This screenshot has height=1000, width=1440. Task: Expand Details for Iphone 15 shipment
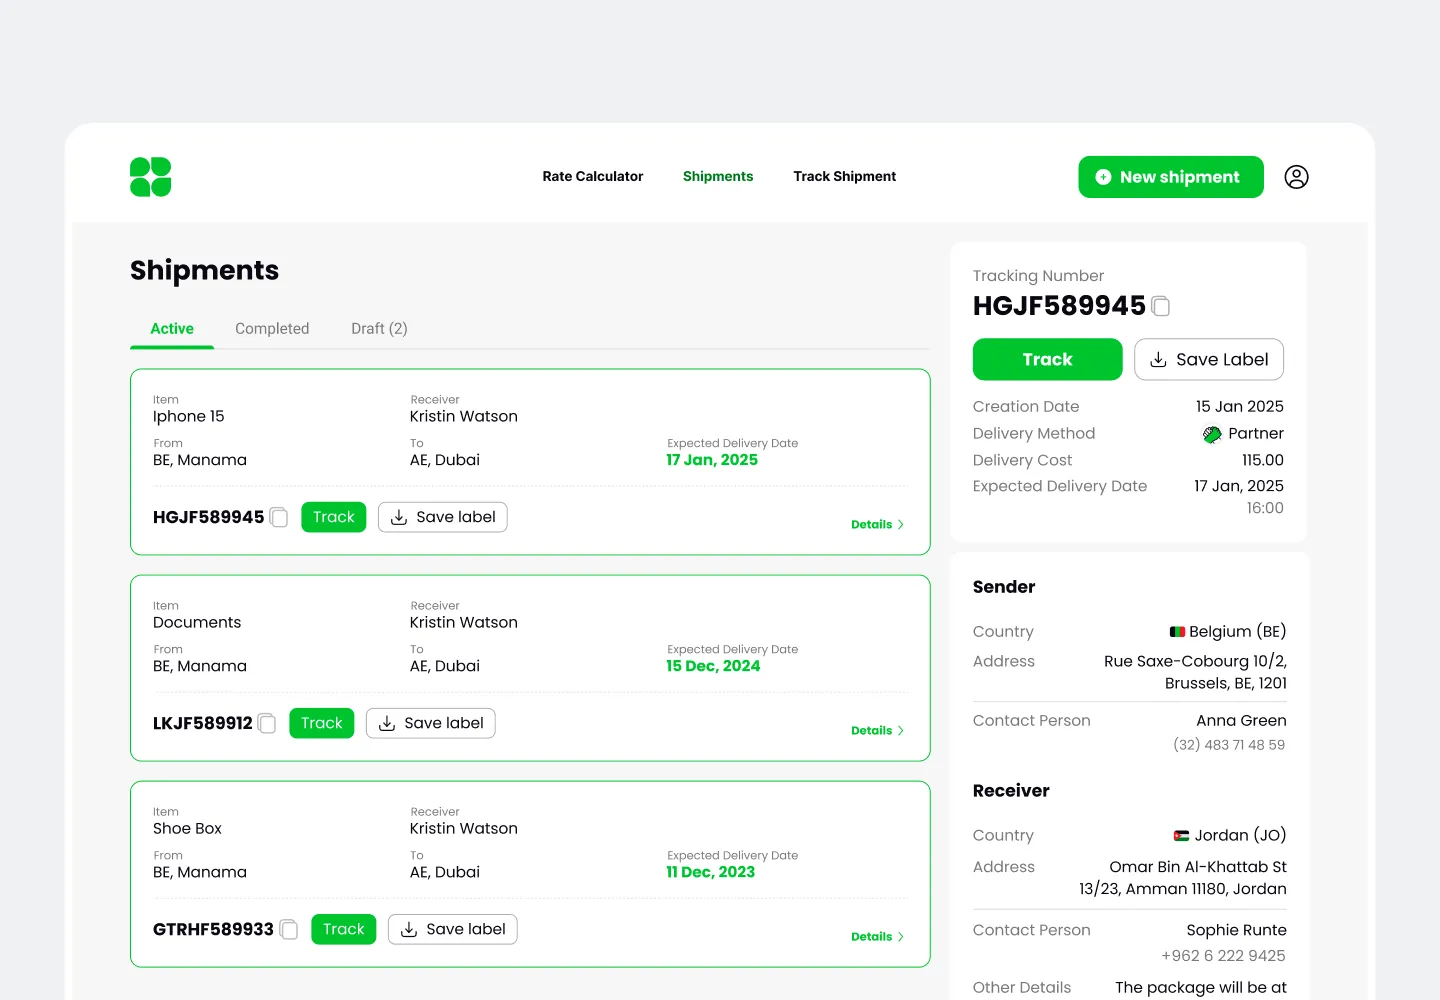(x=877, y=524)
